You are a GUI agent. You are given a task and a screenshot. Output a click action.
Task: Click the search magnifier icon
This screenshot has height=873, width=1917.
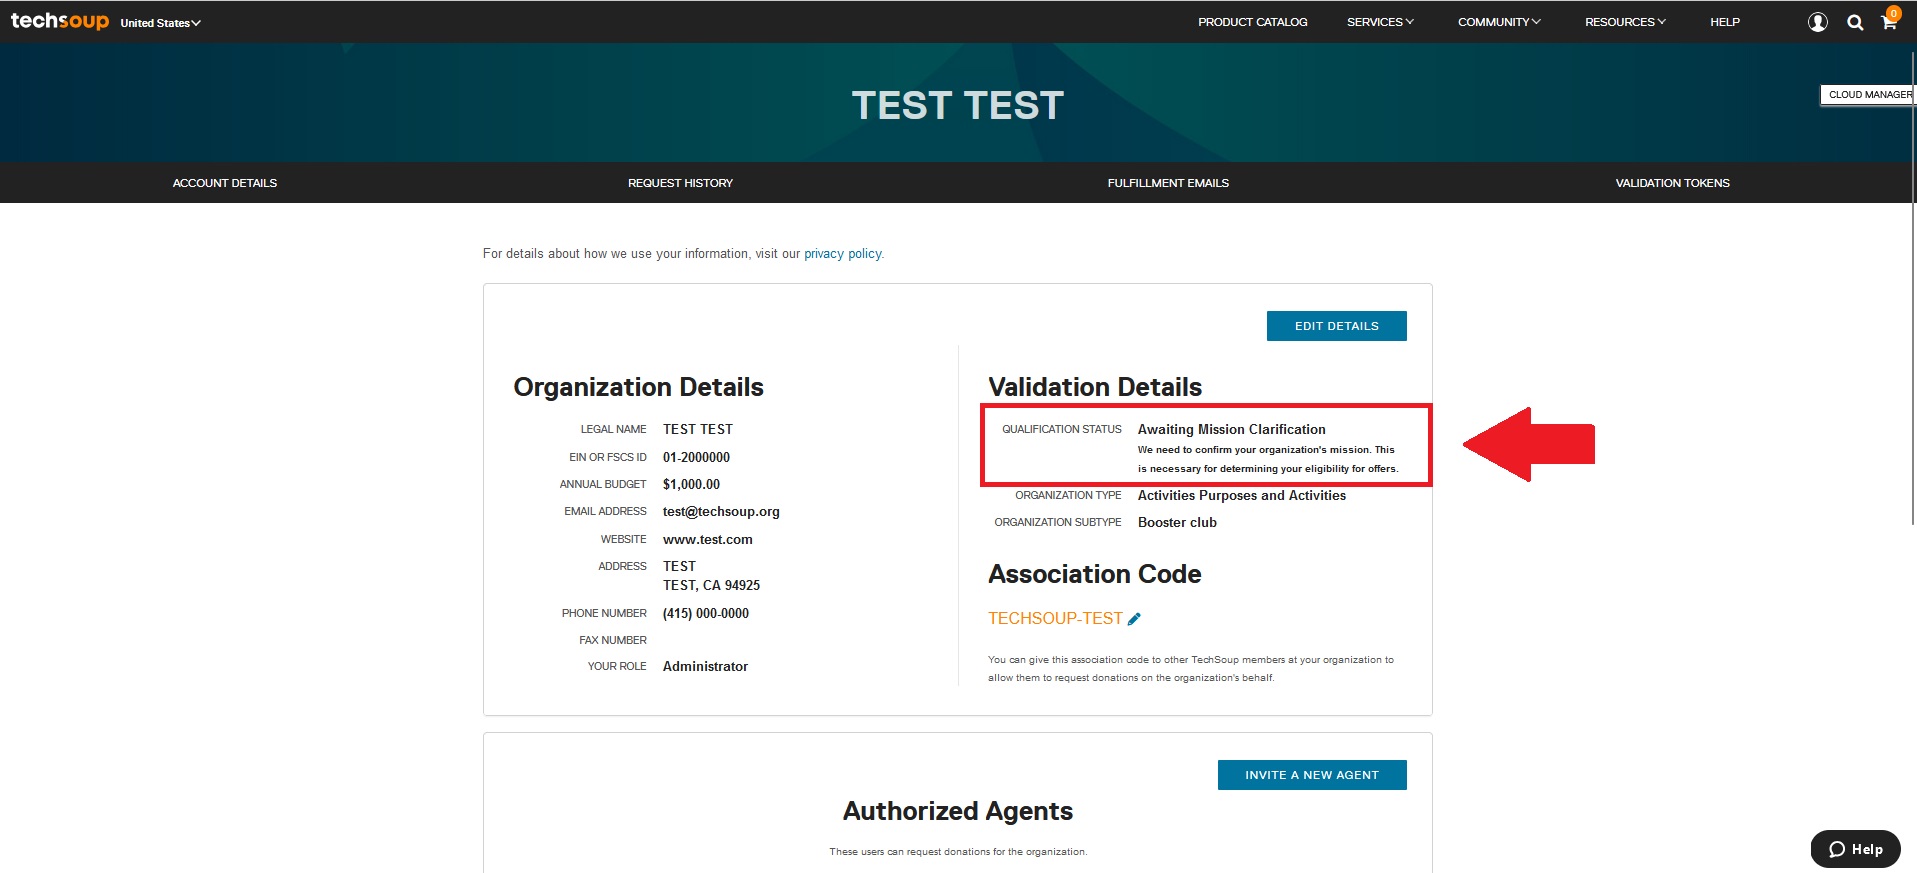click(x=1855, y=22)
